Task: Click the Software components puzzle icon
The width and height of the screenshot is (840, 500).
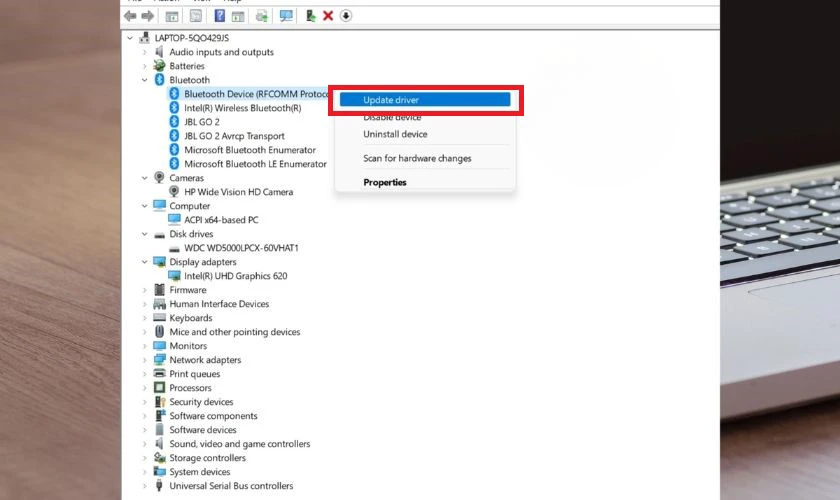Action: click(x=159, y=415)
